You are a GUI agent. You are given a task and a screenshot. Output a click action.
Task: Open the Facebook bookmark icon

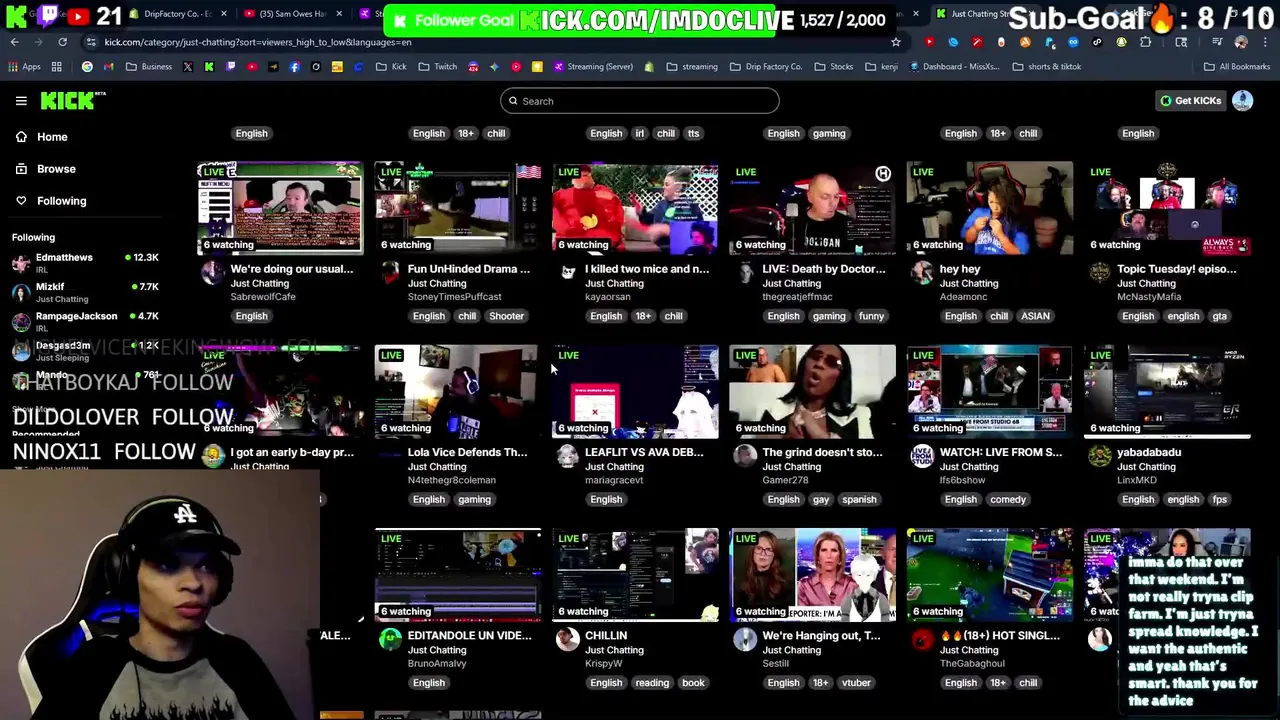294,67
